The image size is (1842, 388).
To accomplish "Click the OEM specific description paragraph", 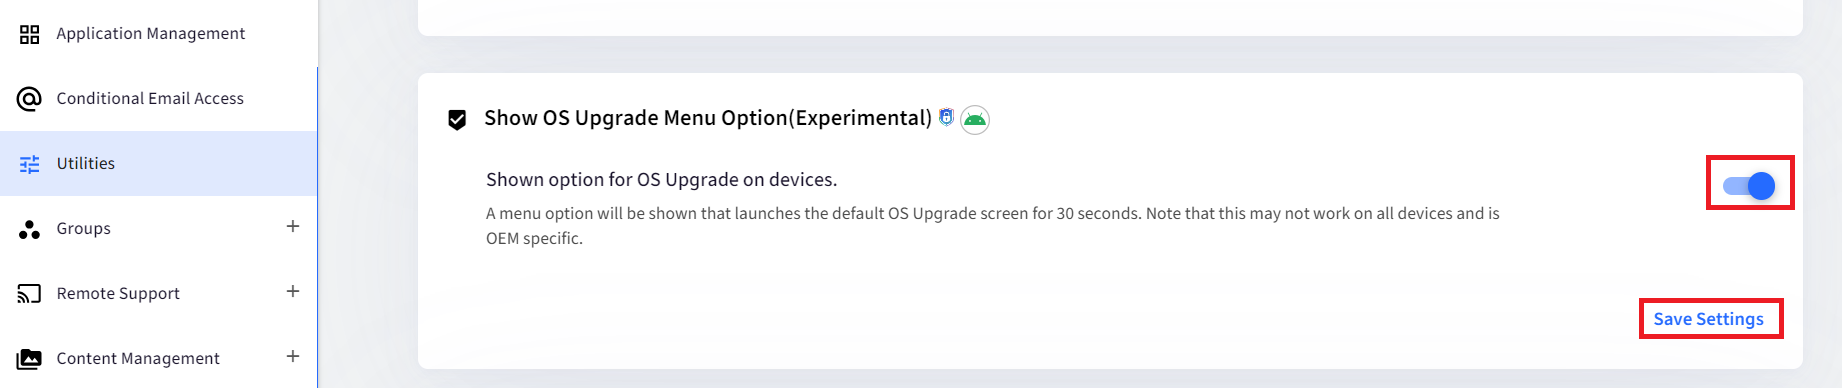I will [993, 226].
